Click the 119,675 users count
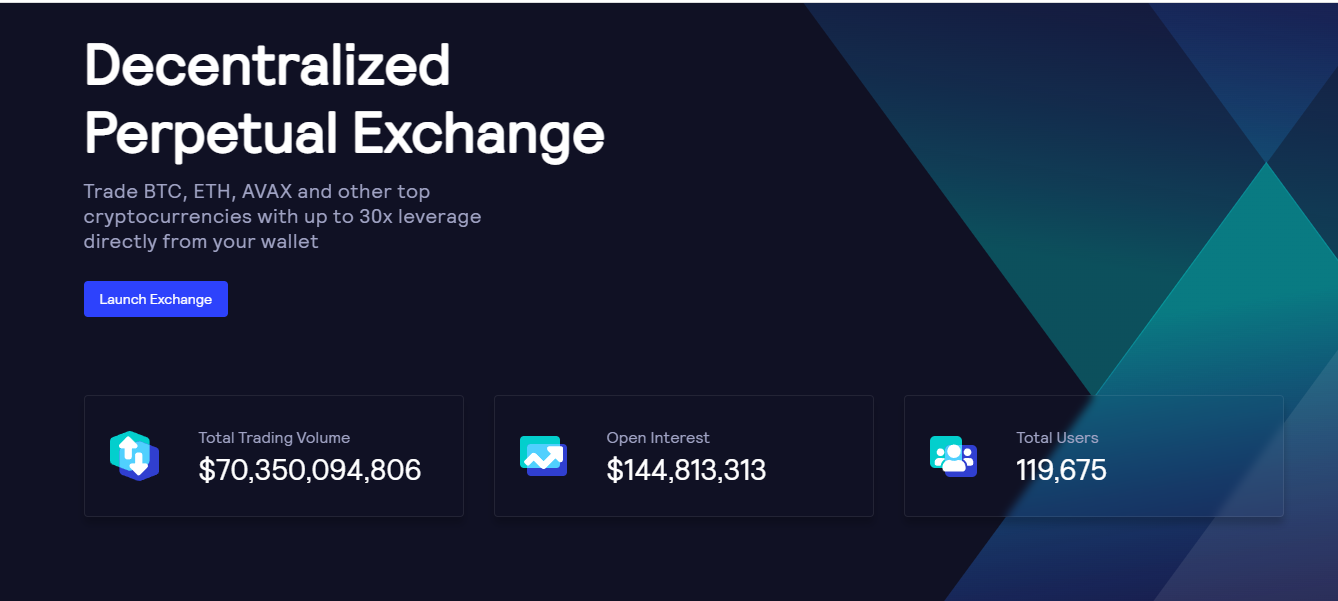The width and height of the screenshot is (1338, 601). 1061,470
